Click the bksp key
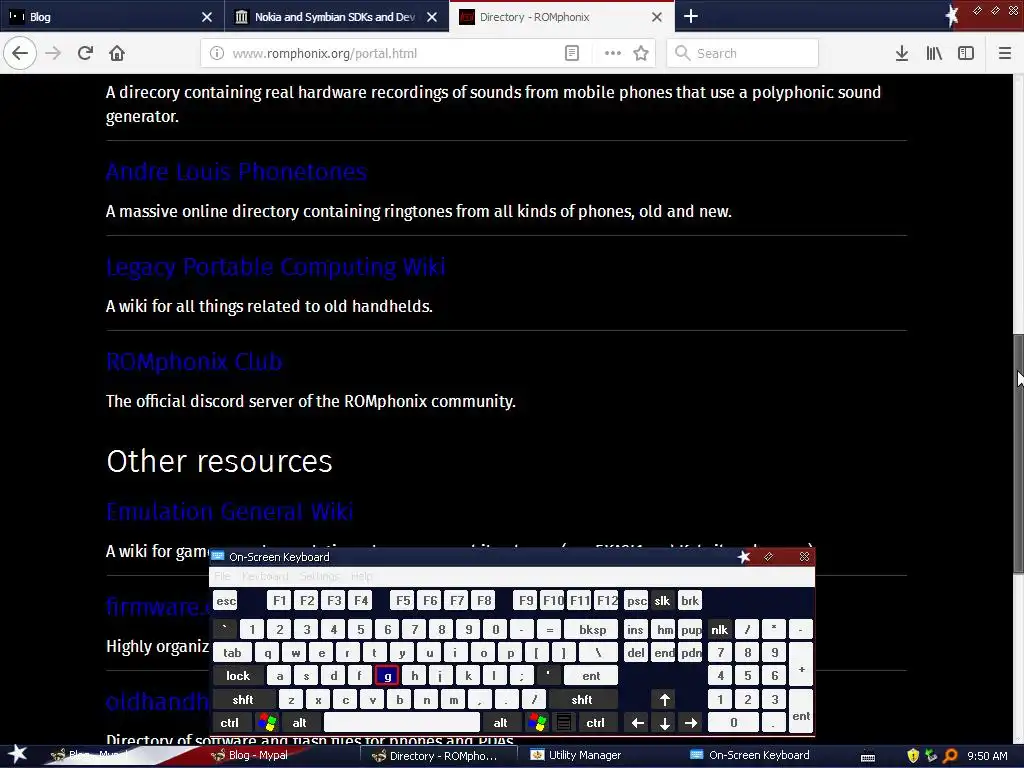Screen dimensions: 1024x768 pyautogui.click(x=592, y=630)
